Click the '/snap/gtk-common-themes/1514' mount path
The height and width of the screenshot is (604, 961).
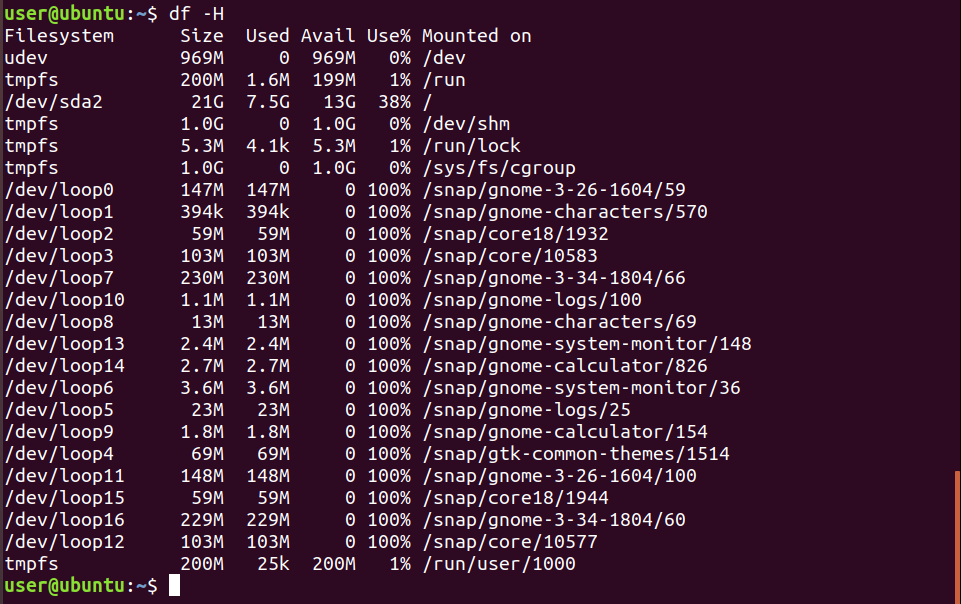(x=575, y=454)
